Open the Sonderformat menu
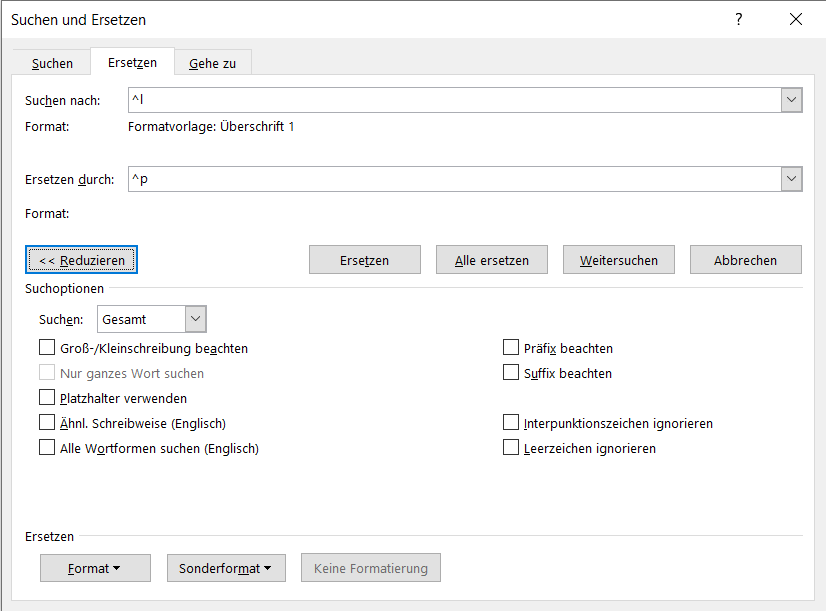The image size is (826, 611). pos(226,567)
